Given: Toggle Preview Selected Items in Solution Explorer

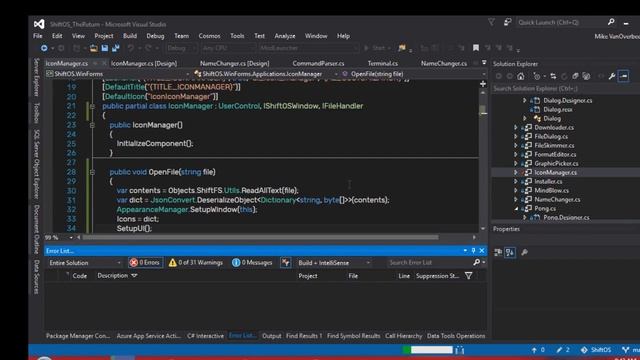Looking at the screenshot, I should click(x=623, y=76).
